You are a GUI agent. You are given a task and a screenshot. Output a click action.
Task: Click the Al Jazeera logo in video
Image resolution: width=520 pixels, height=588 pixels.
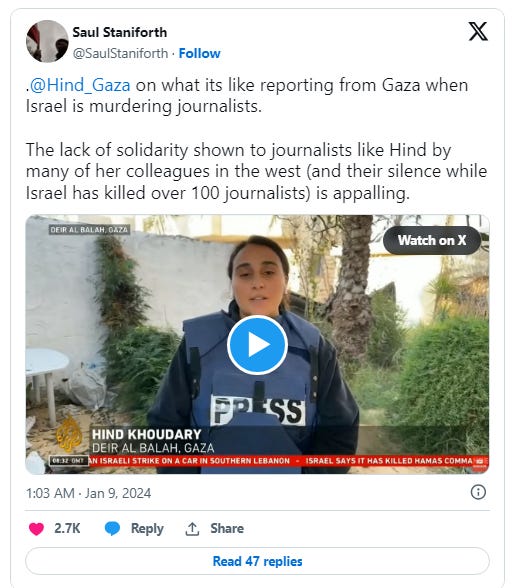point(69,434)
